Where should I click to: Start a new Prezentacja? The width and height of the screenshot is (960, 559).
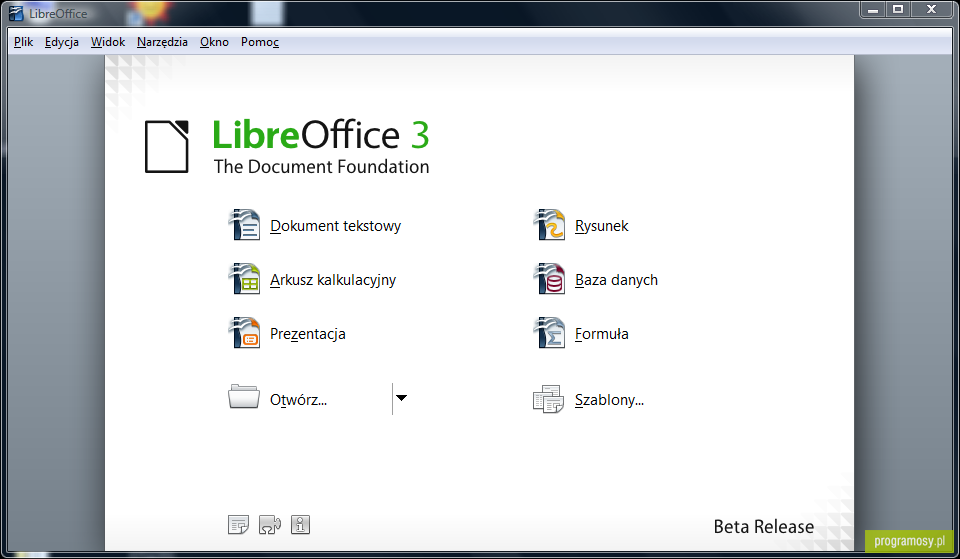308,334
